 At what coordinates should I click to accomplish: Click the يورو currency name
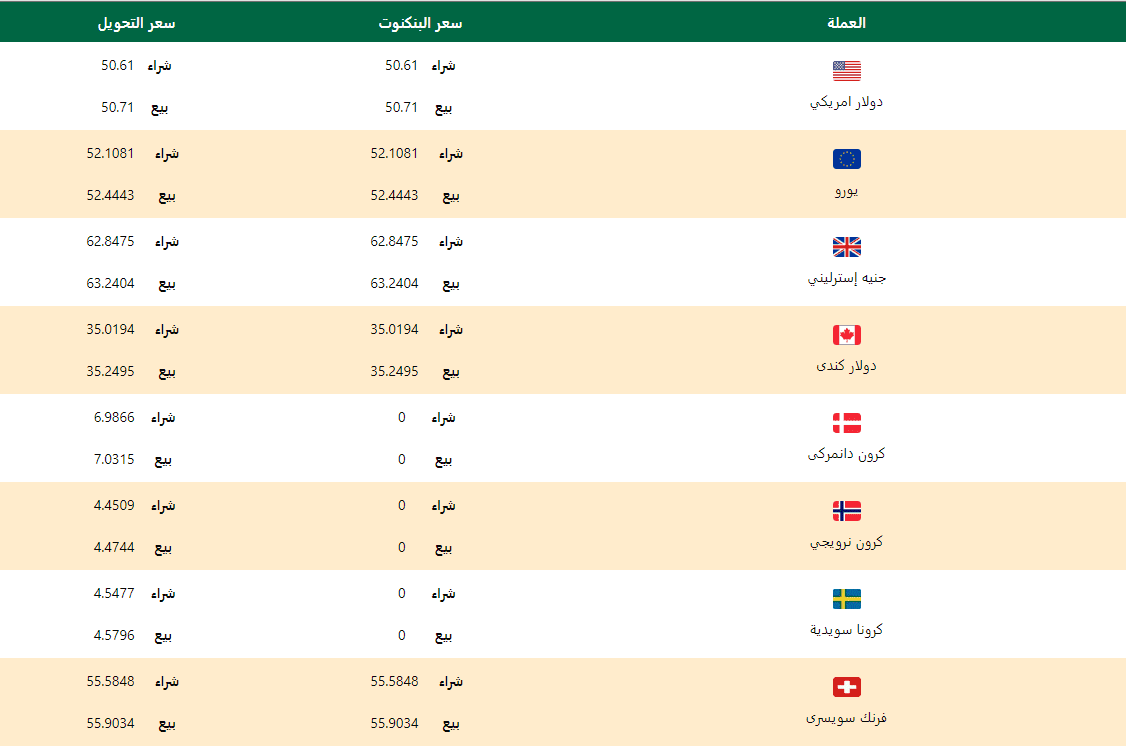coord(846,190)
